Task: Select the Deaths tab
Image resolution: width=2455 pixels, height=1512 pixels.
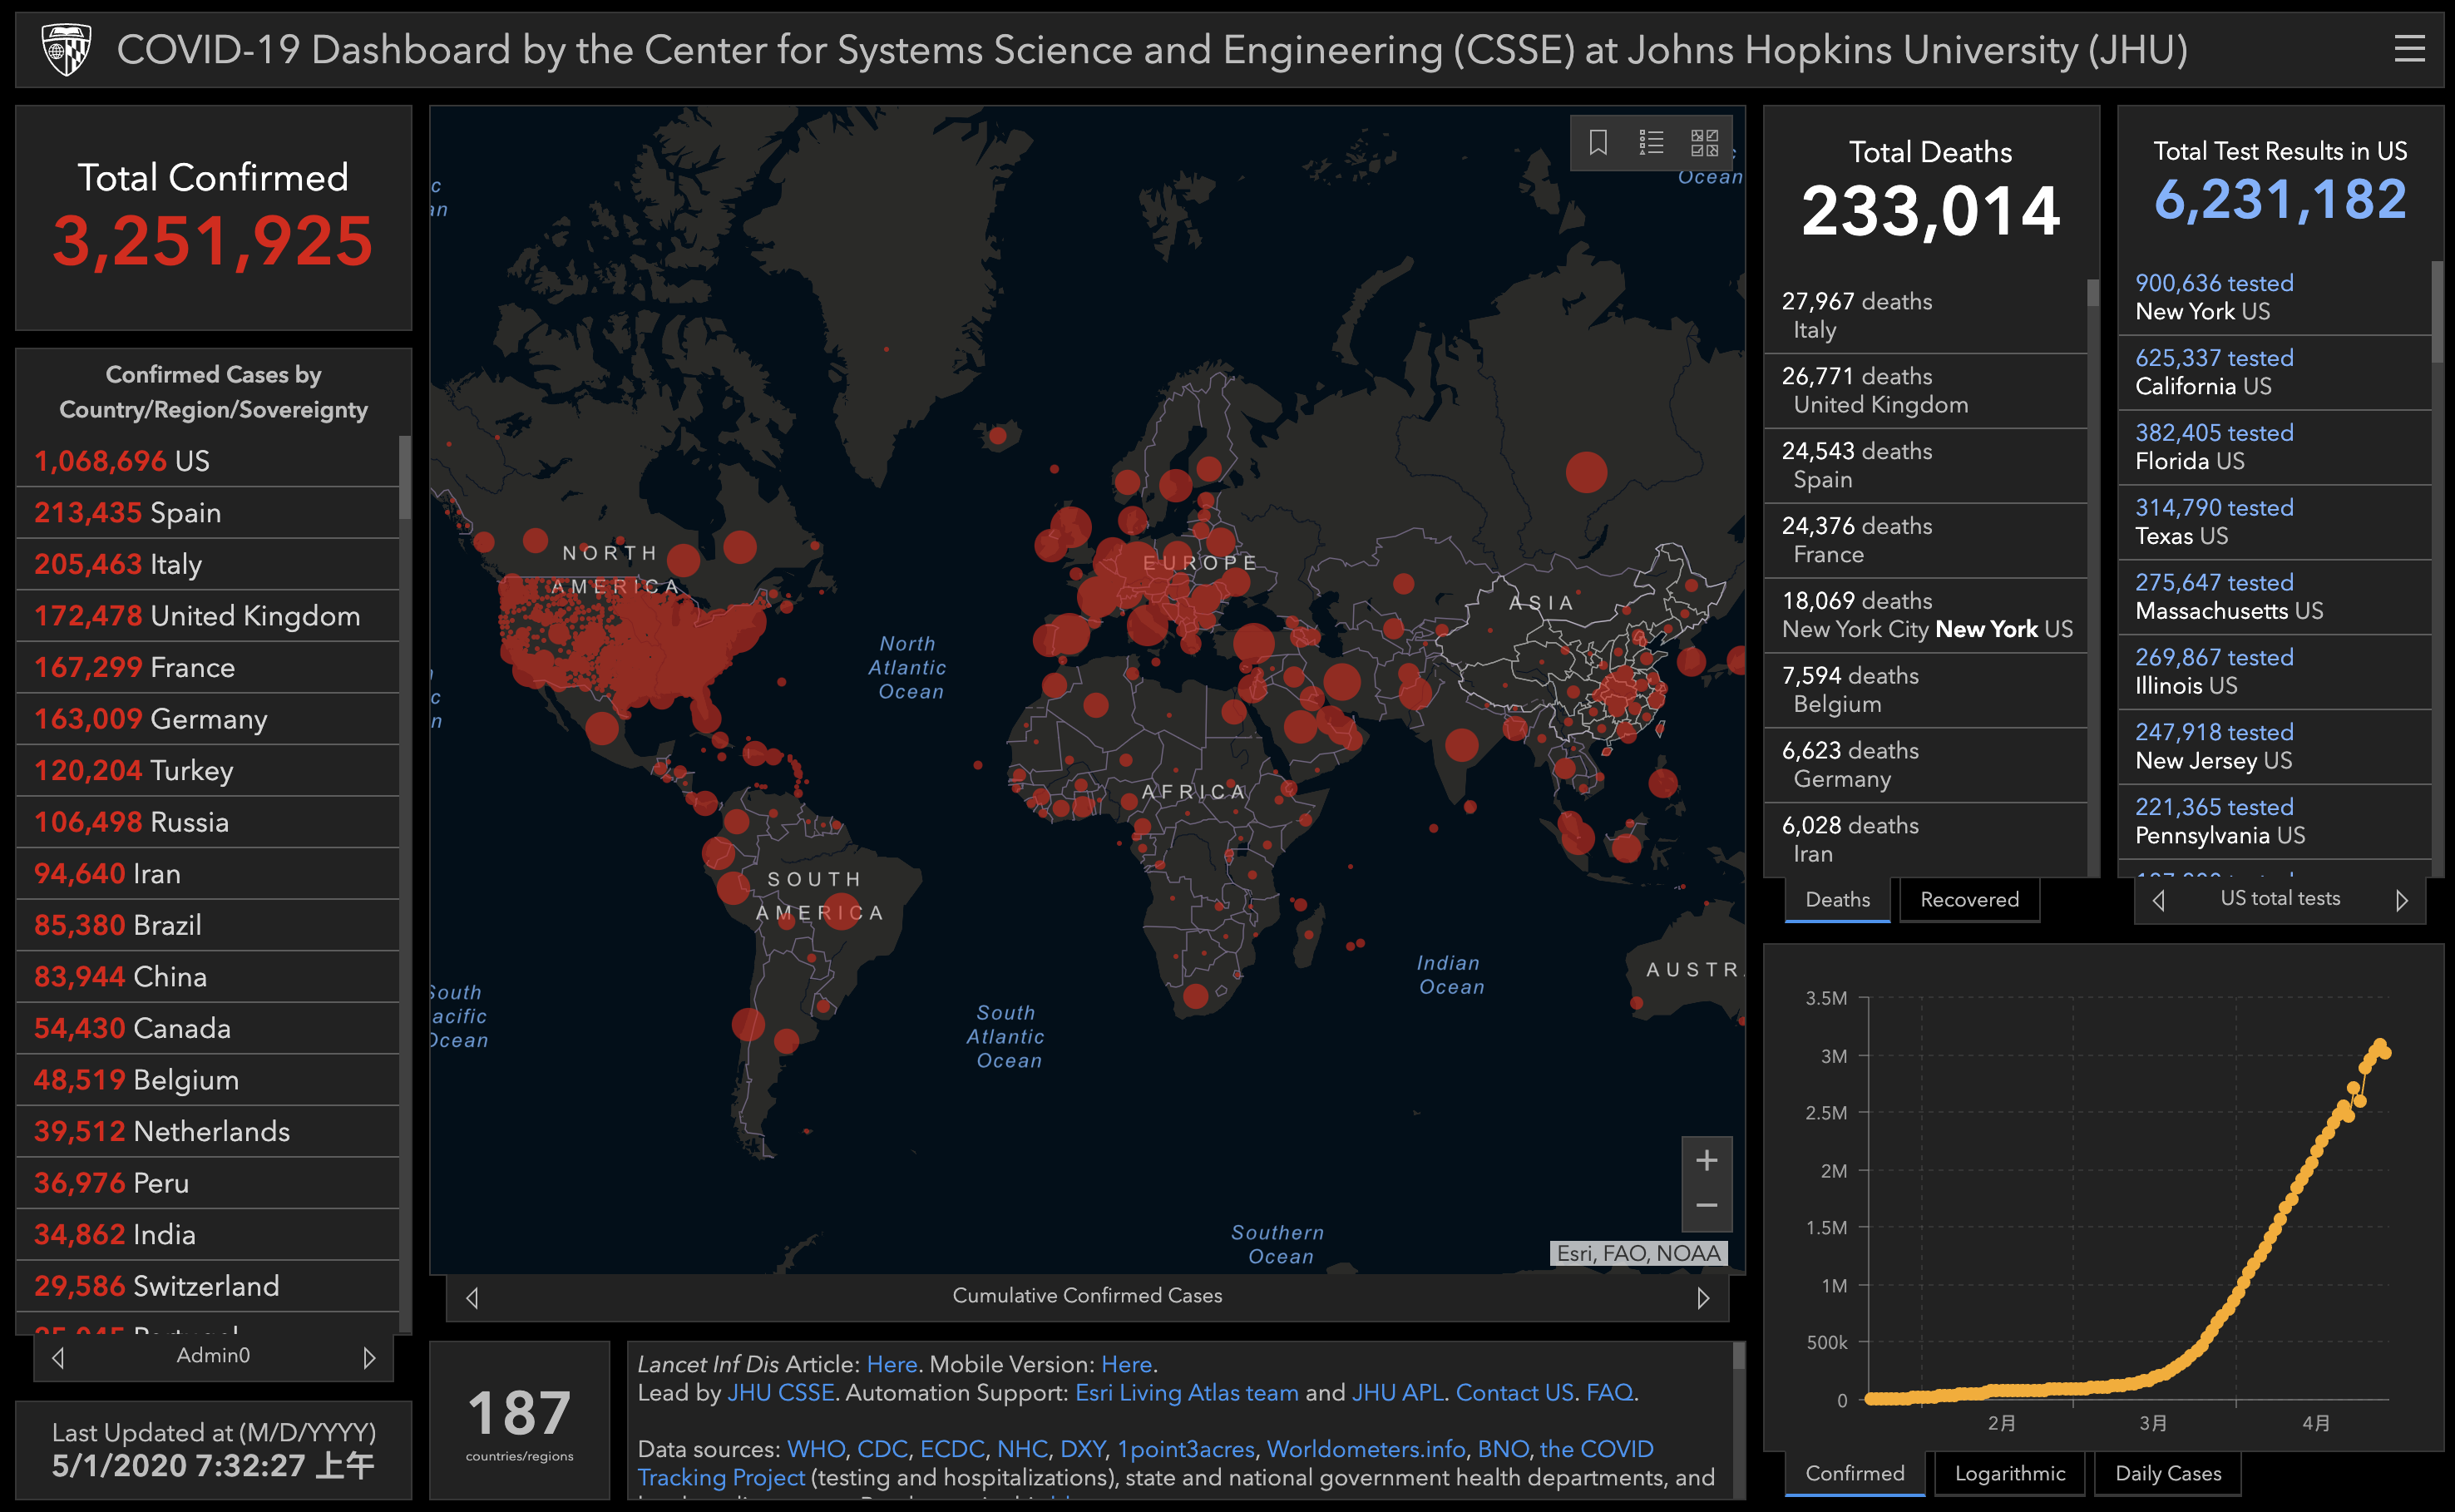Action: (x=1837, y=900)
